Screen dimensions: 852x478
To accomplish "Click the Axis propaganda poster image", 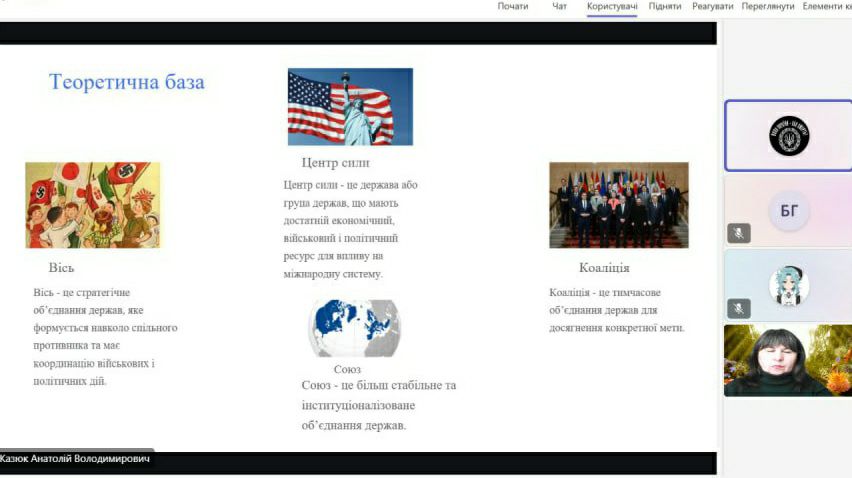I will pos(92,205).
